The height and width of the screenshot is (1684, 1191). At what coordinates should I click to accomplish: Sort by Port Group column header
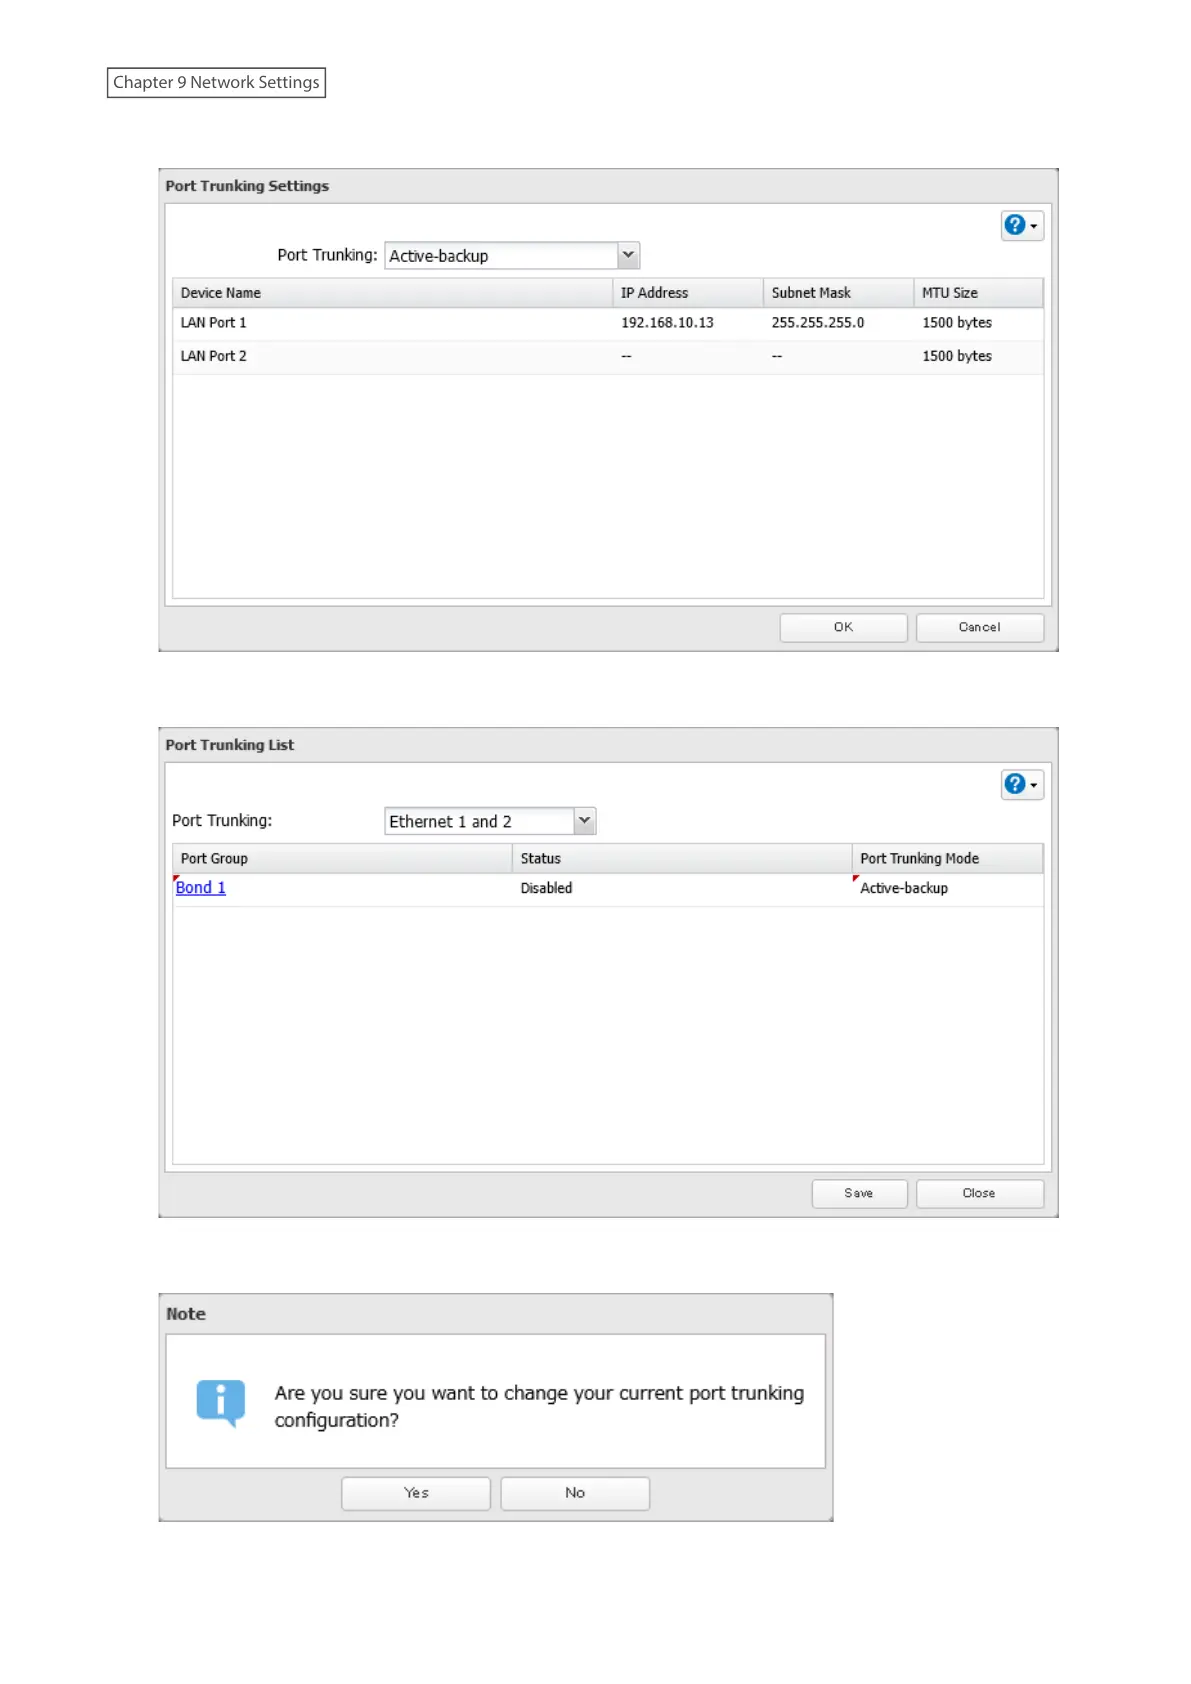(342, 859)
